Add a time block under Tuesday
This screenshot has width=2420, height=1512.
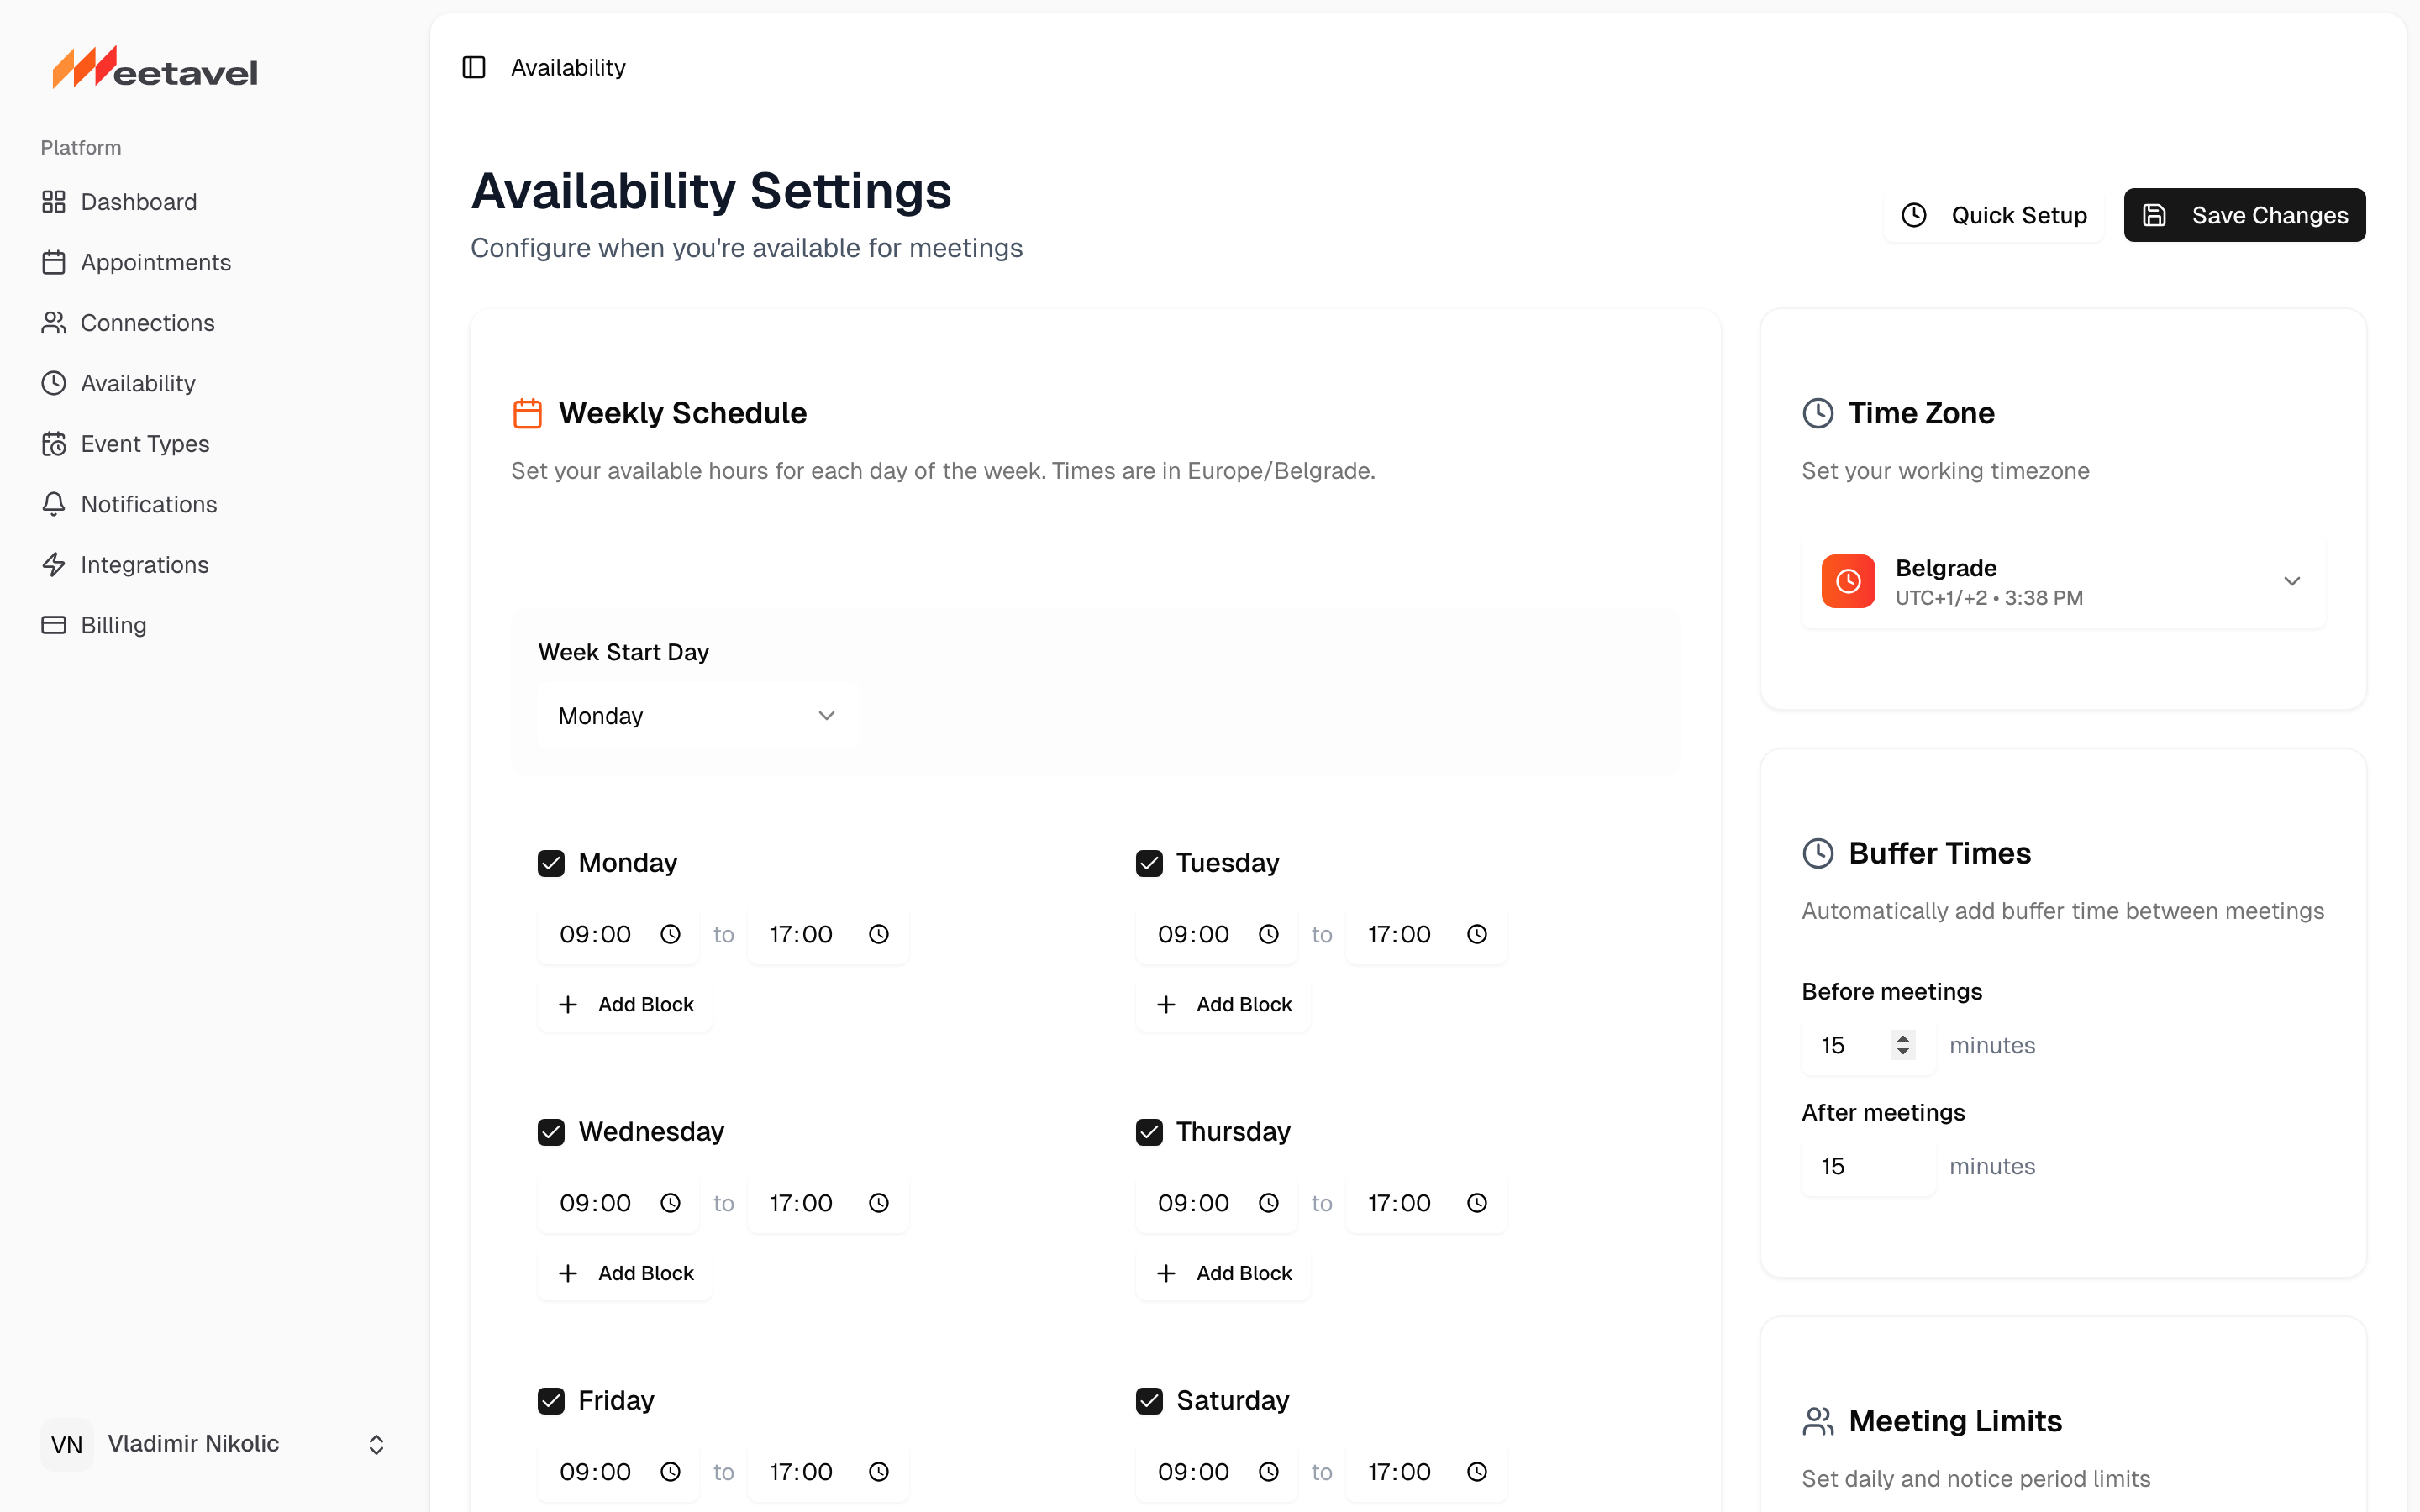1222,1004
